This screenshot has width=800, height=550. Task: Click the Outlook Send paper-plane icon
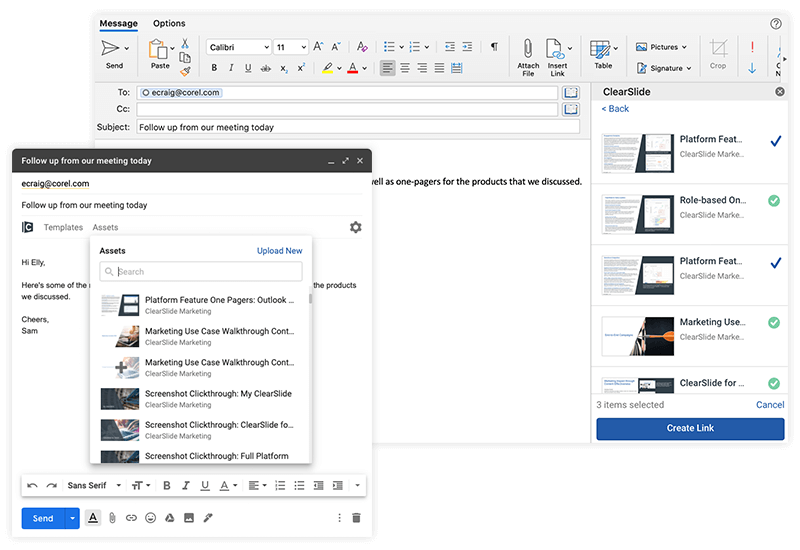[110, 48]
